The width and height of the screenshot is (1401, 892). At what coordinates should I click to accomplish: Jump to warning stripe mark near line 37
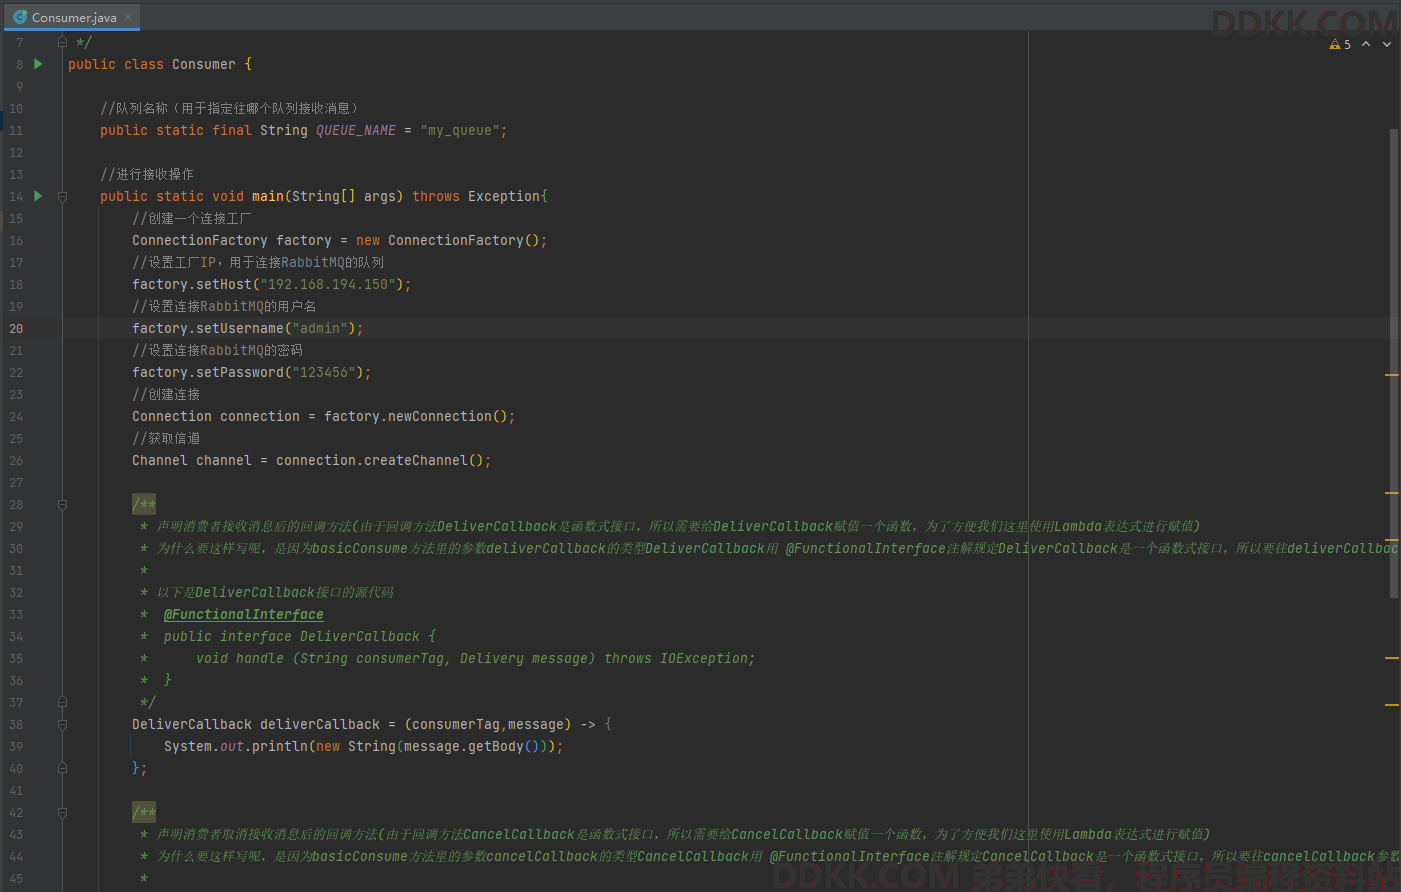coord(1391,705)
